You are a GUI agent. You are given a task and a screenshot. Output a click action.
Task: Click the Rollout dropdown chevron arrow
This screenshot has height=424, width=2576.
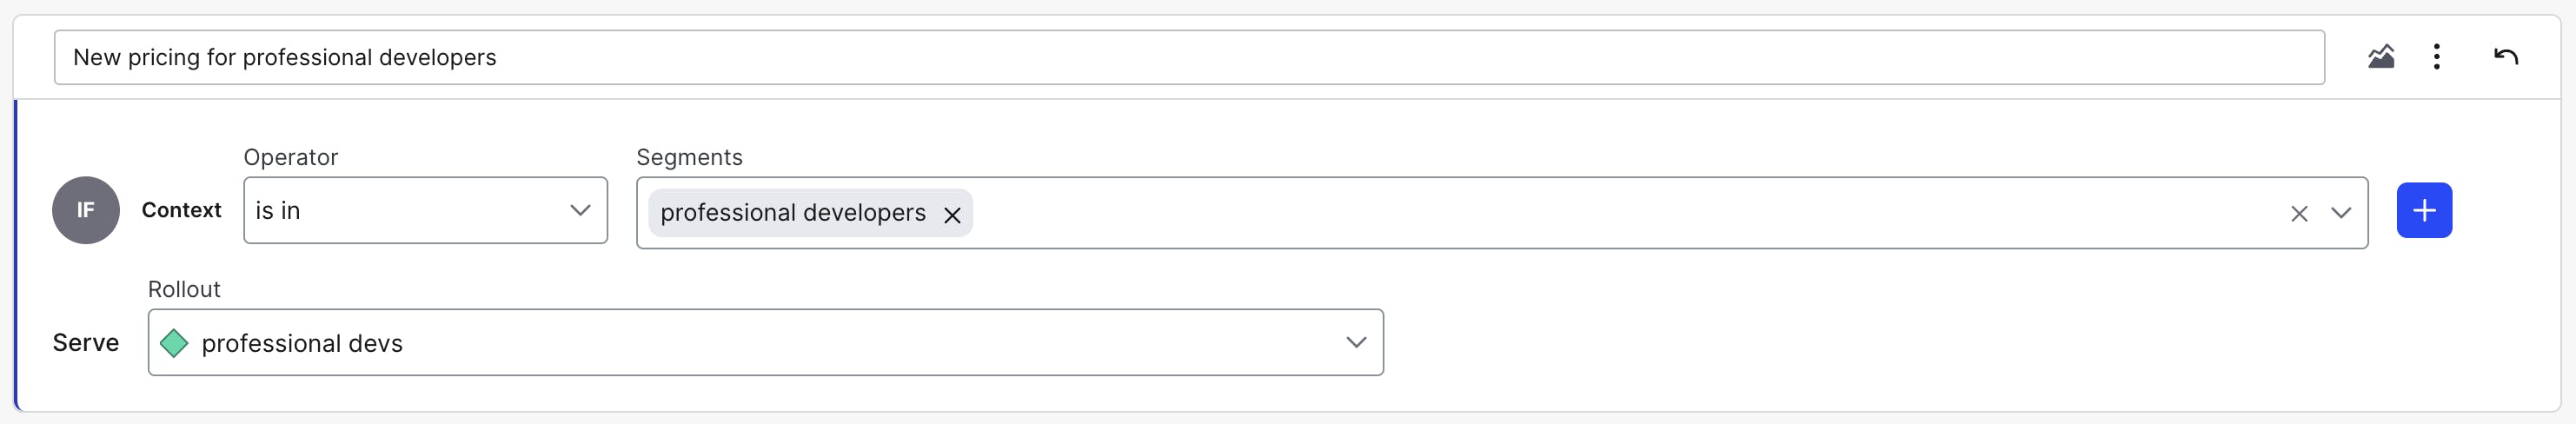click(x=1356, y=343)
